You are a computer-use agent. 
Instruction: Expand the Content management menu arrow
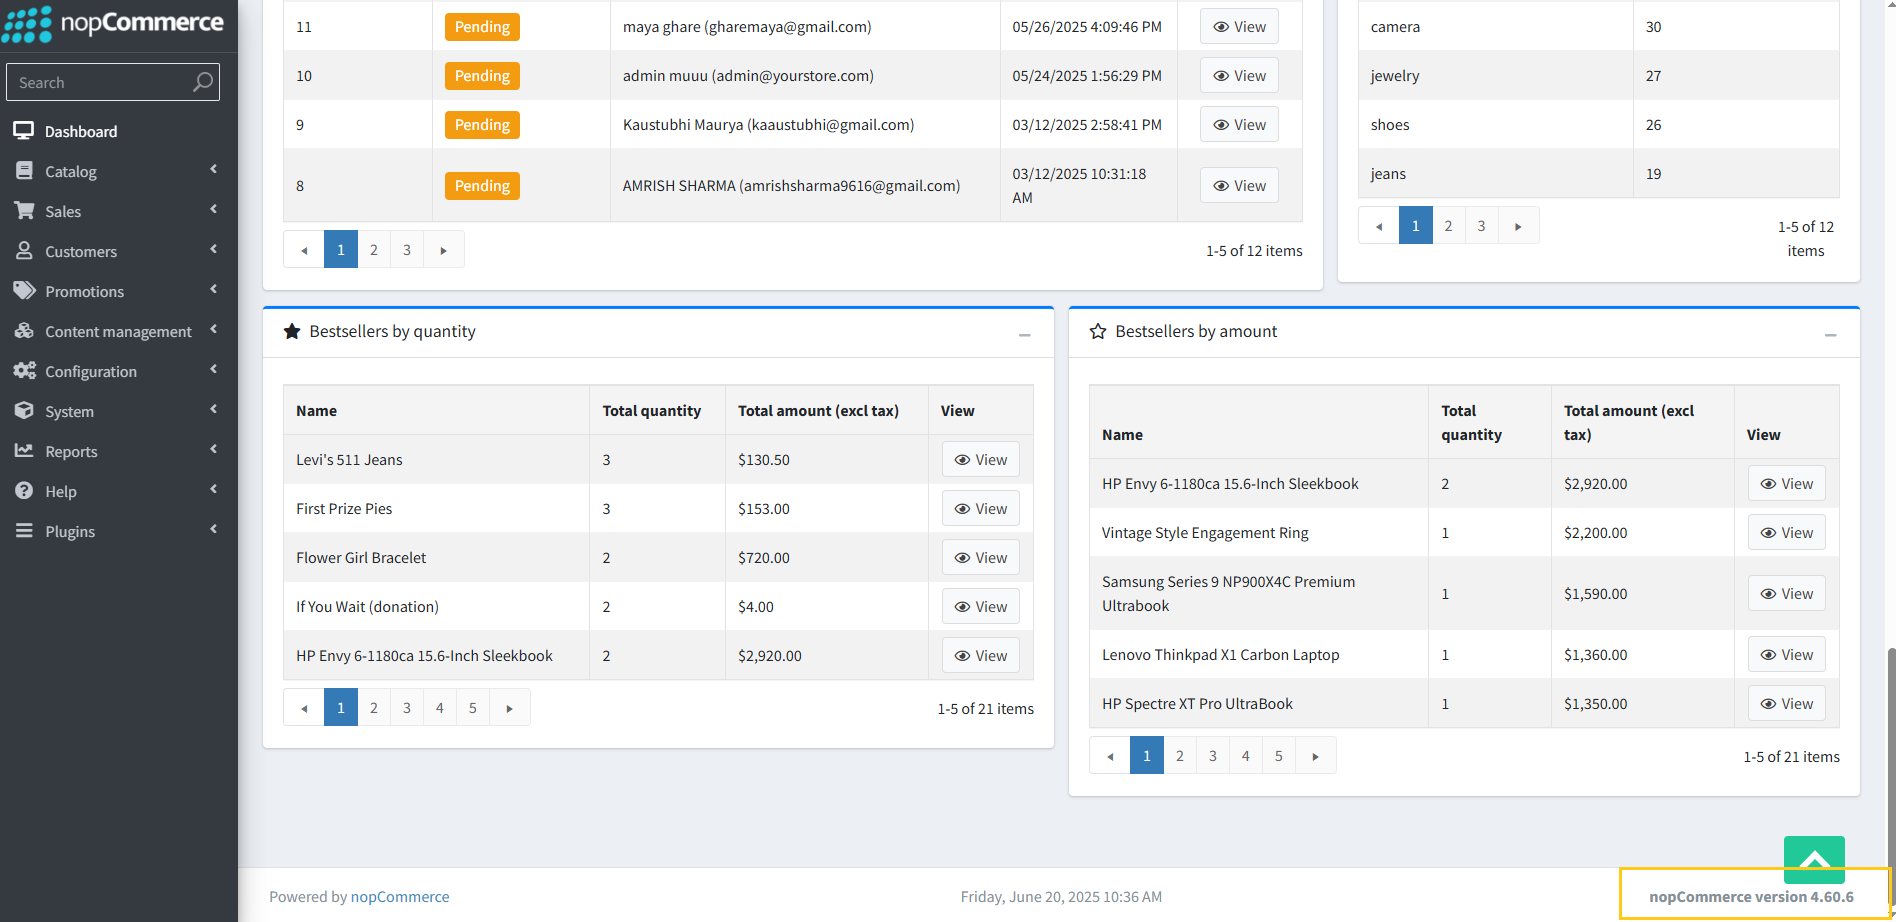pos(214,330)
